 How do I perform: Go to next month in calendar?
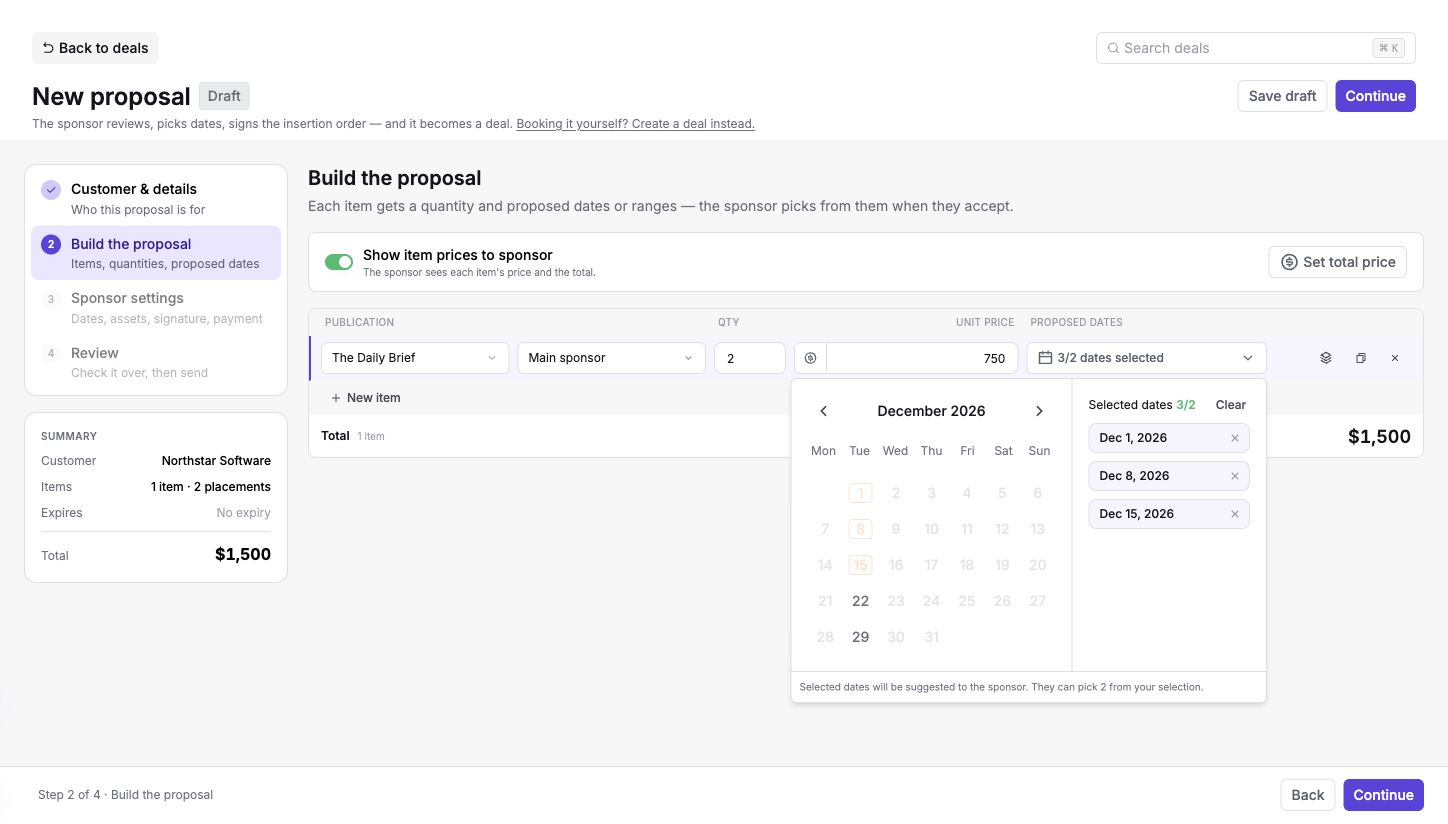[1039, 411]
